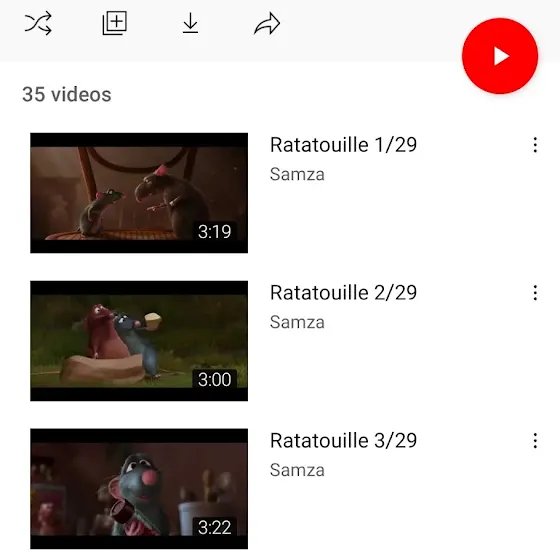Image resolution: width=560 pixels, height=560 pixels.
Task: Tap the 3:00 duration badge
Action: [214, 379]
